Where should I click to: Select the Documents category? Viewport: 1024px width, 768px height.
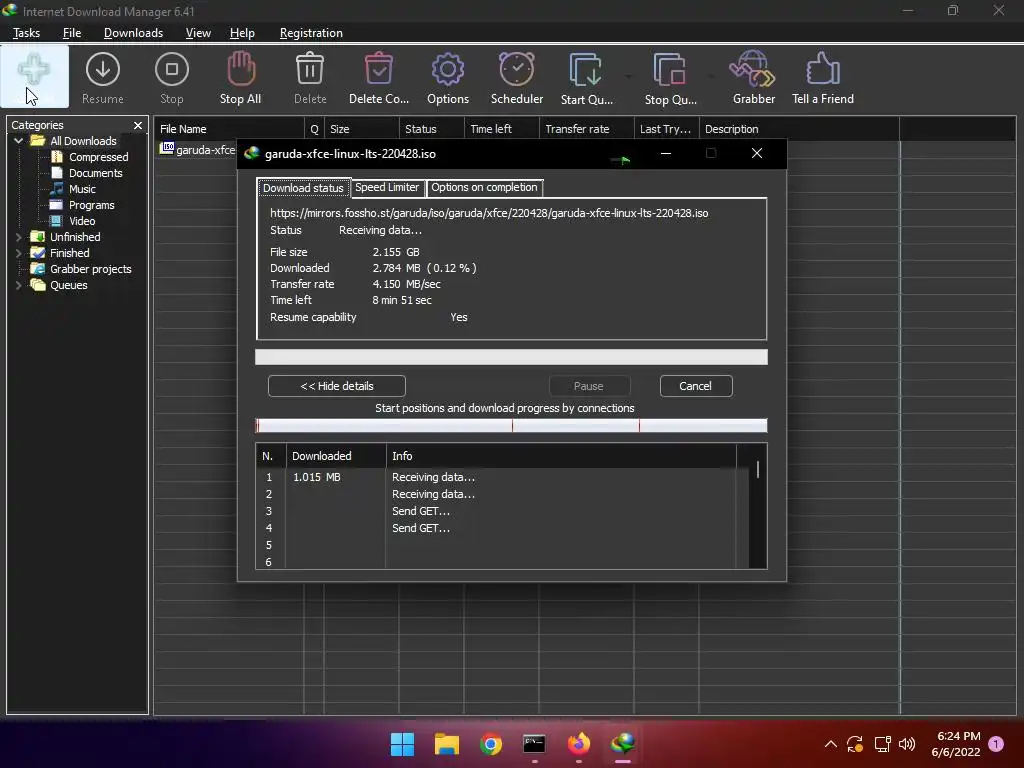(x=95, y=173)
